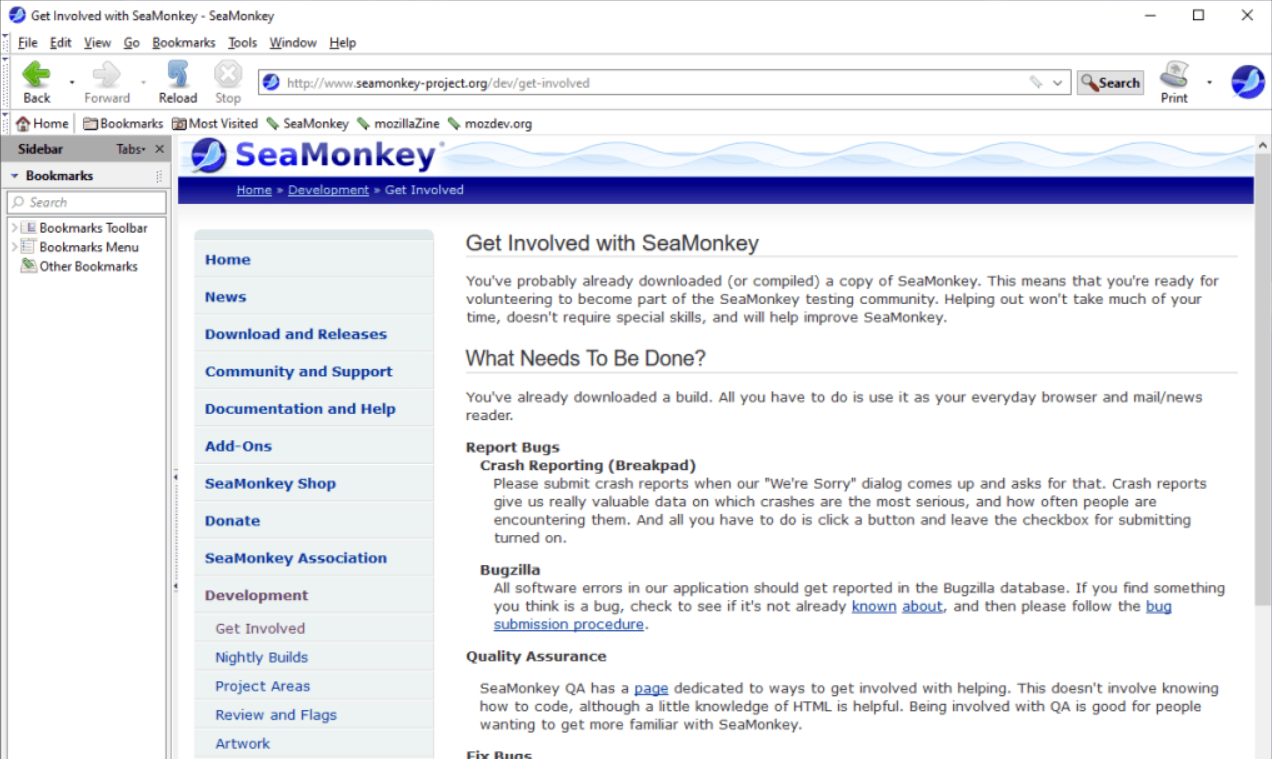Click the Home button in bookmarks toolbar

pyautogui.click(x=42, y=124)
